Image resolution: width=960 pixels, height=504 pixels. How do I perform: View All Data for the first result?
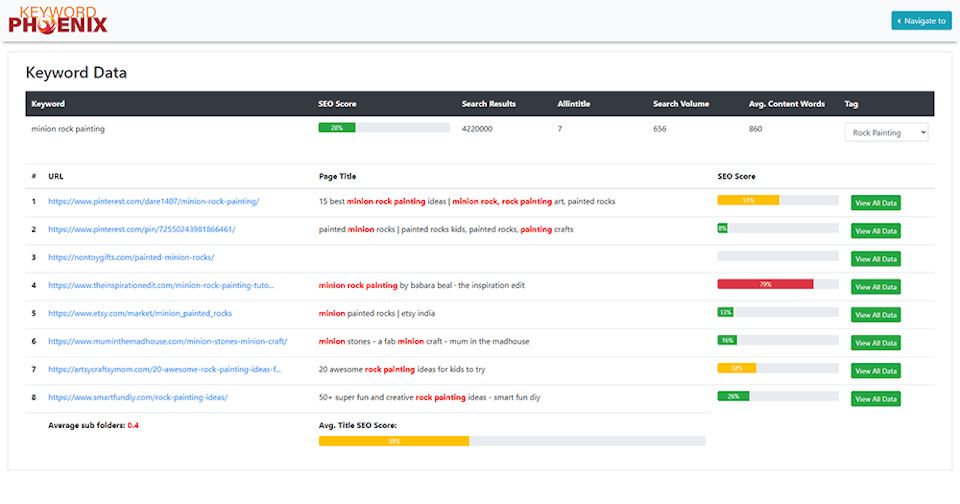point(875,203)
